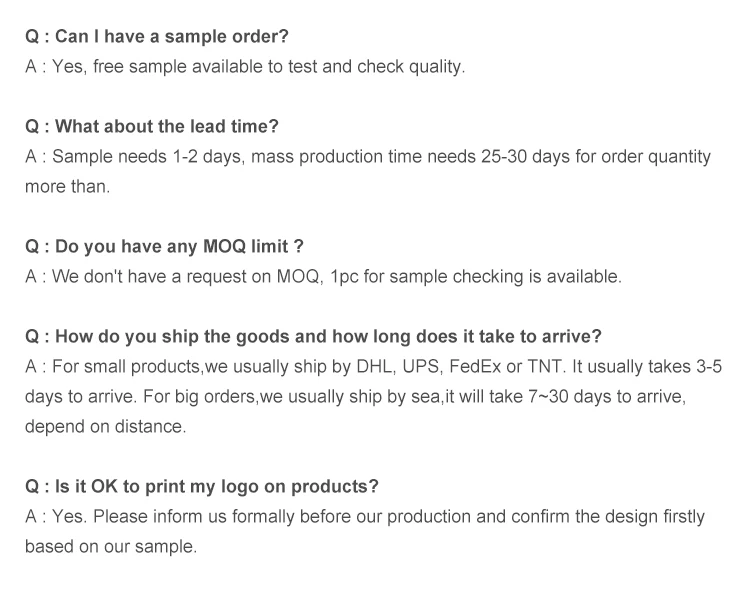Click the 'How do you ship the goods' question
This screenshot has height=601, width=750.
314,337
